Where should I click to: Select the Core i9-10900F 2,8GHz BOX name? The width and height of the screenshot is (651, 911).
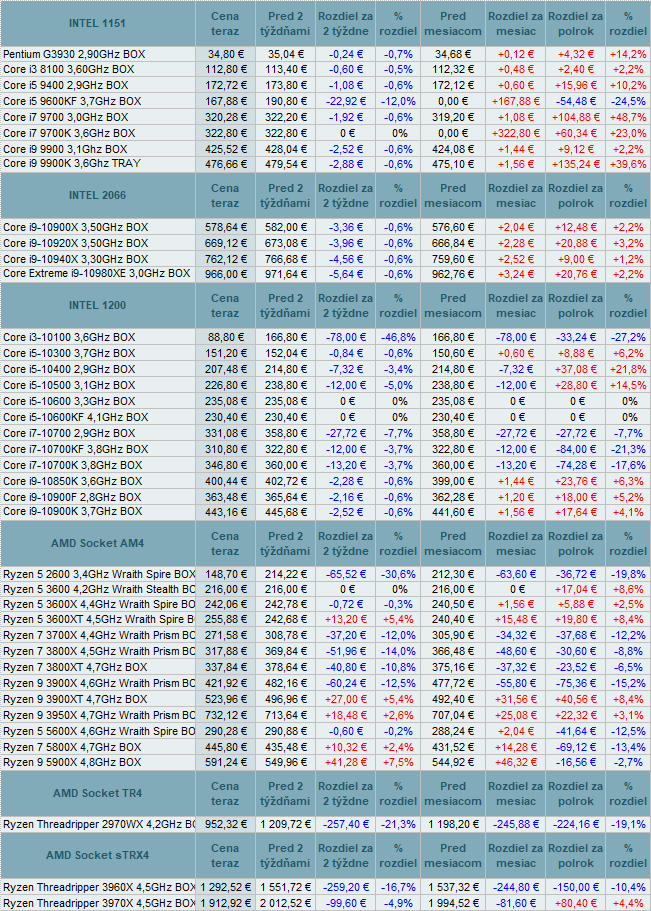coord(72,497)
